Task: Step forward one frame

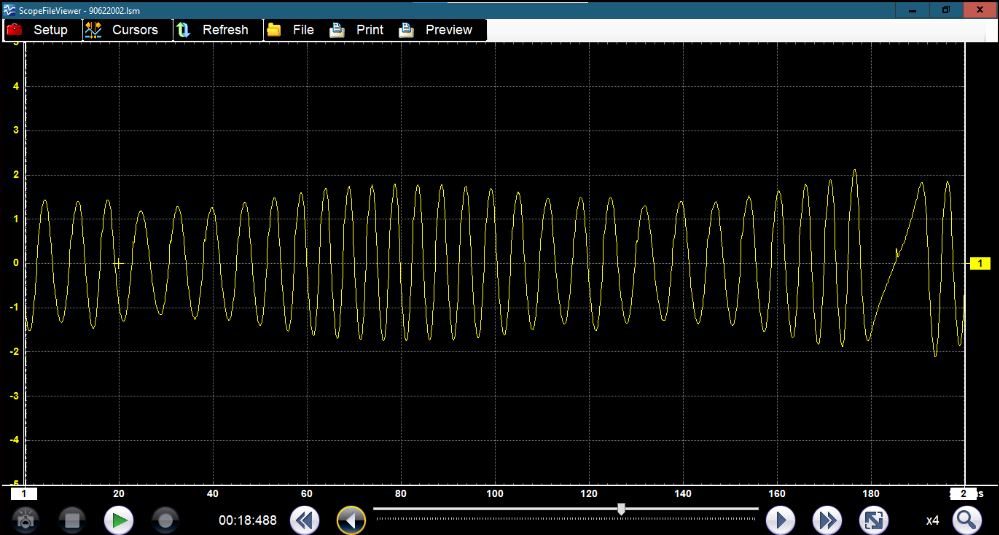Action: 780,520
